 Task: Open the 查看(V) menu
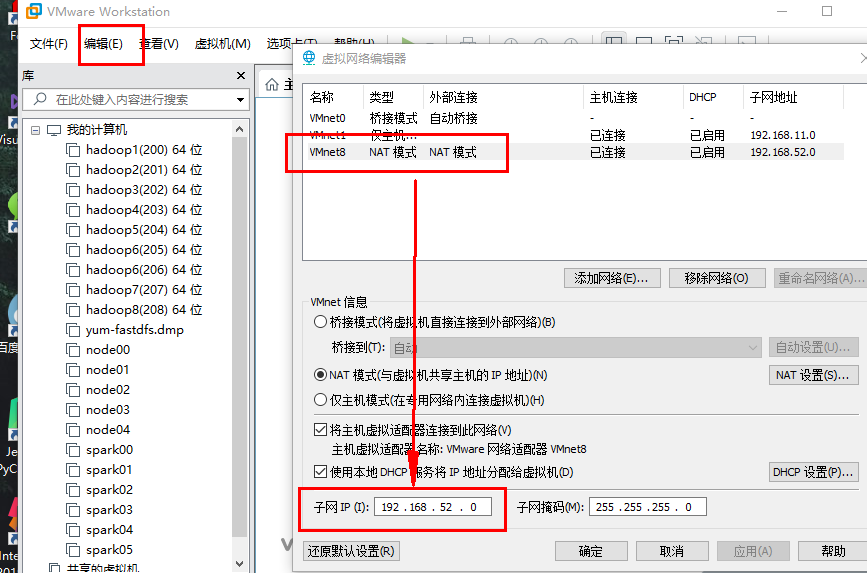tap(159, 44)
